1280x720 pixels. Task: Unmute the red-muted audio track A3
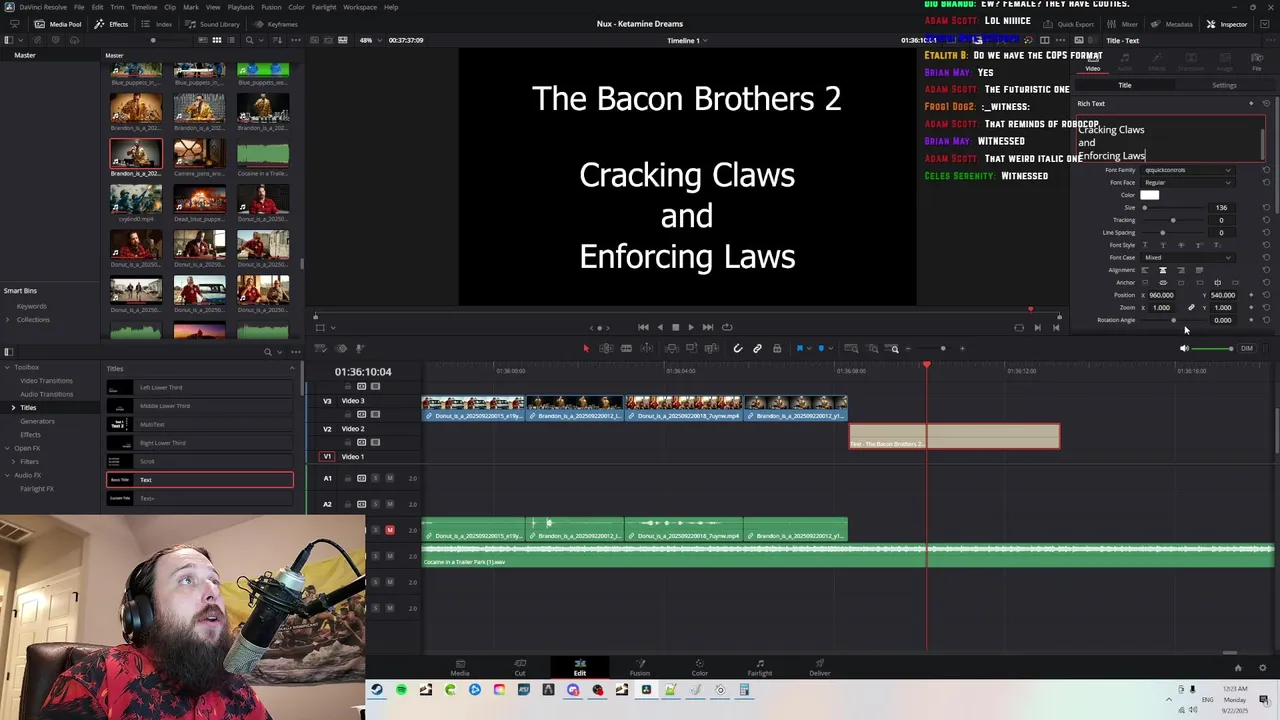(389, 530)
